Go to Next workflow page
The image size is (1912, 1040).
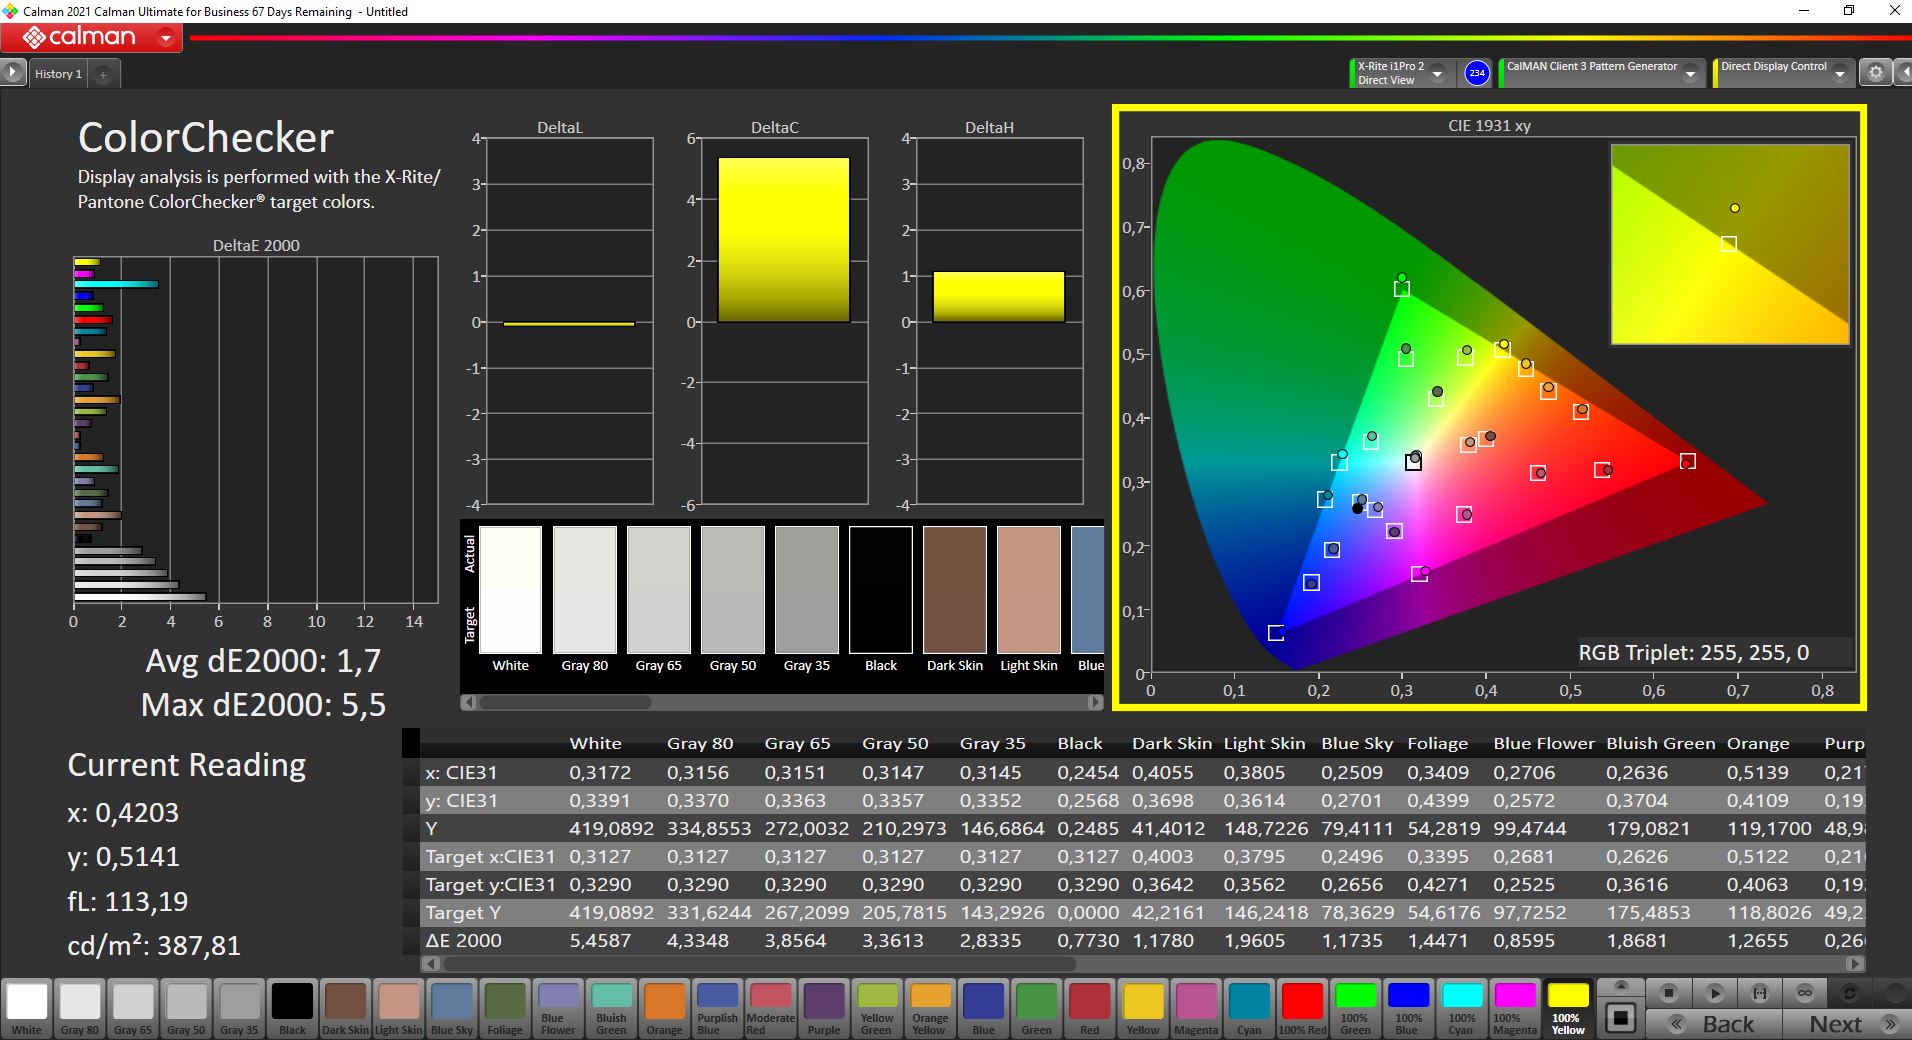pyautogui.click(x=1845, y=1024)
